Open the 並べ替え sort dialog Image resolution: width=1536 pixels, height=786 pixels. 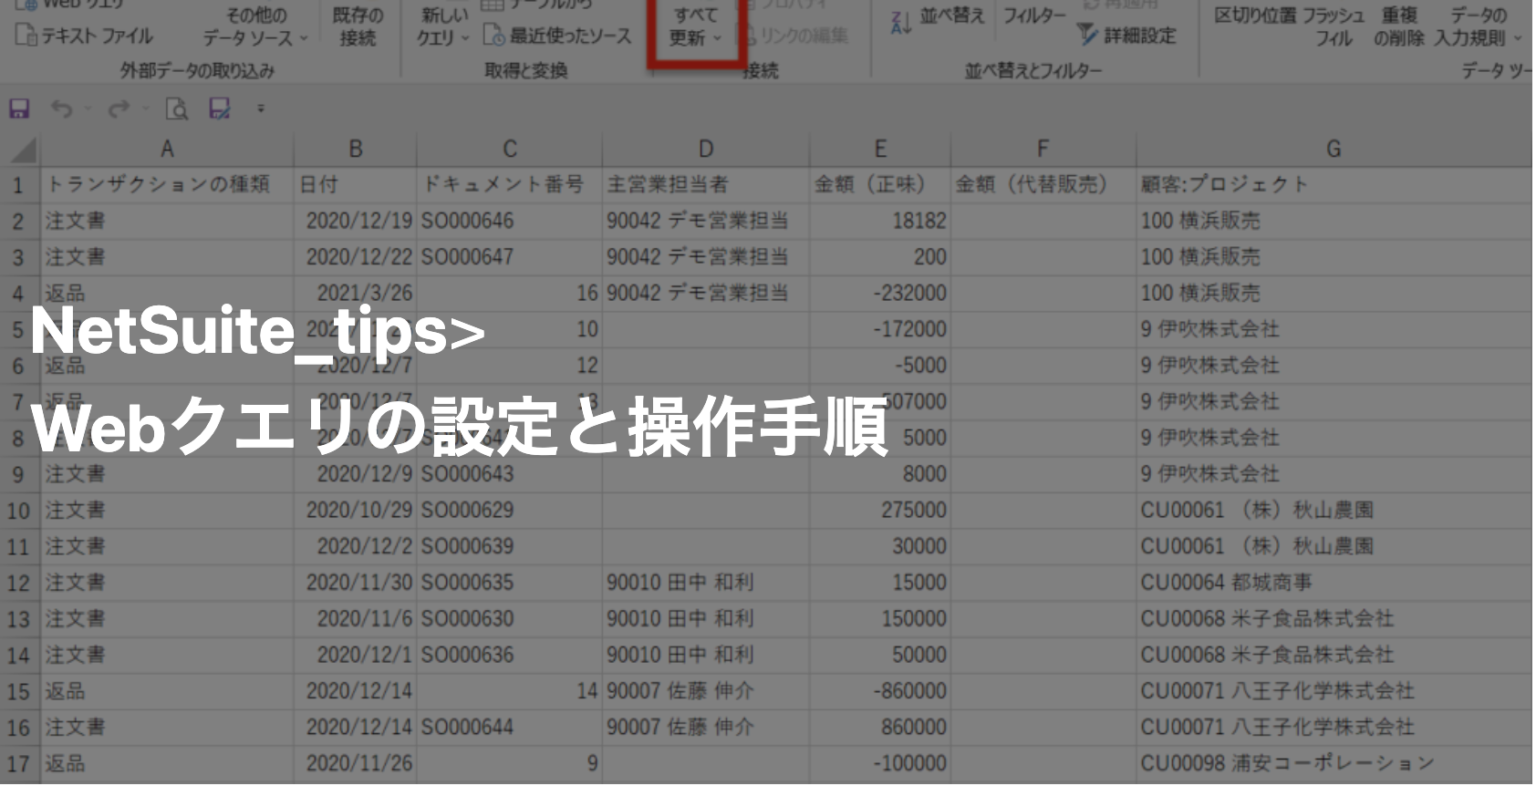950,15
